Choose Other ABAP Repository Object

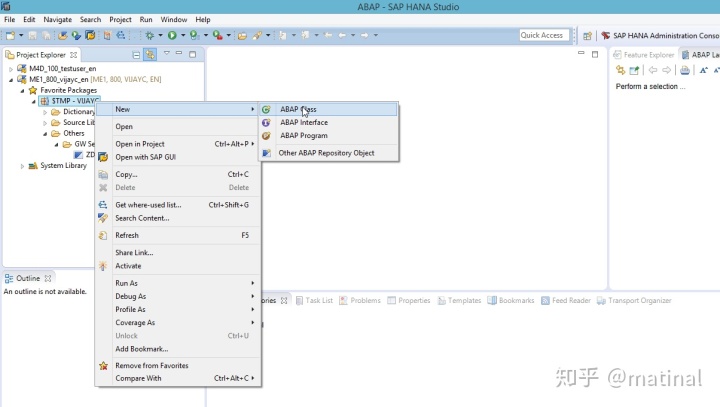(328, 153)
